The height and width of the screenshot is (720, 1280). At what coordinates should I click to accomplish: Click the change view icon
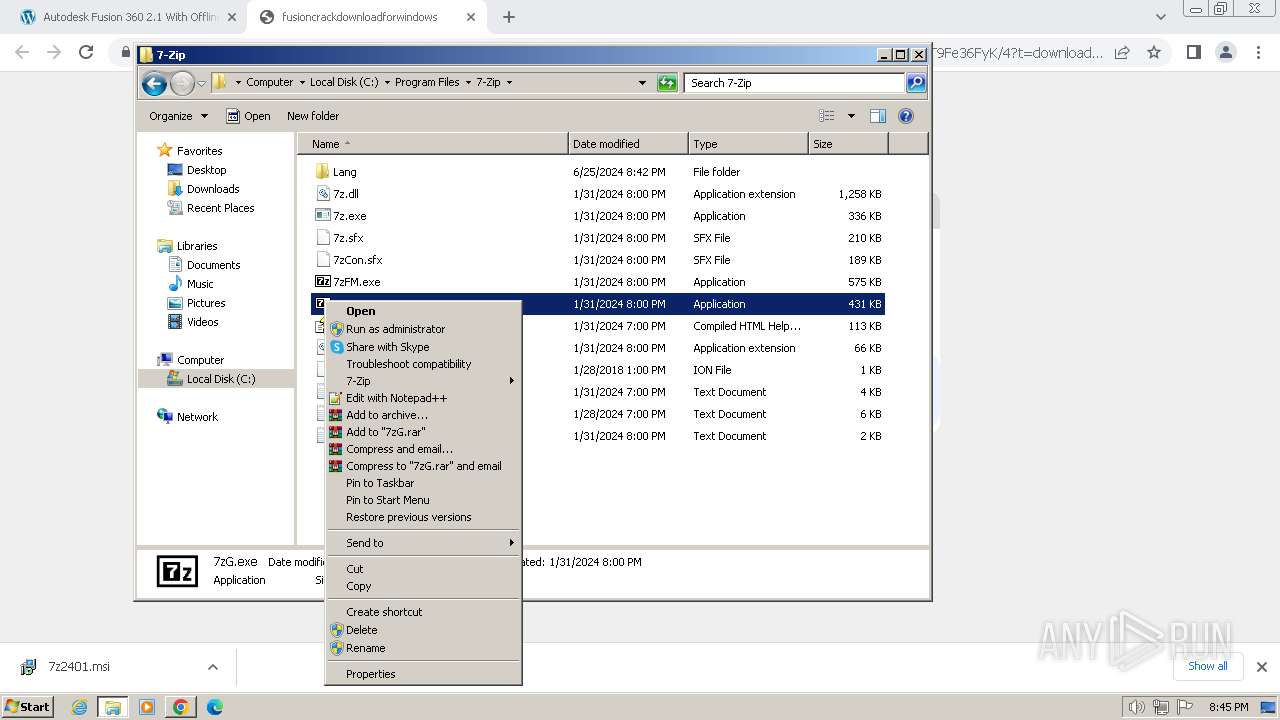click(x=827, y=116)
